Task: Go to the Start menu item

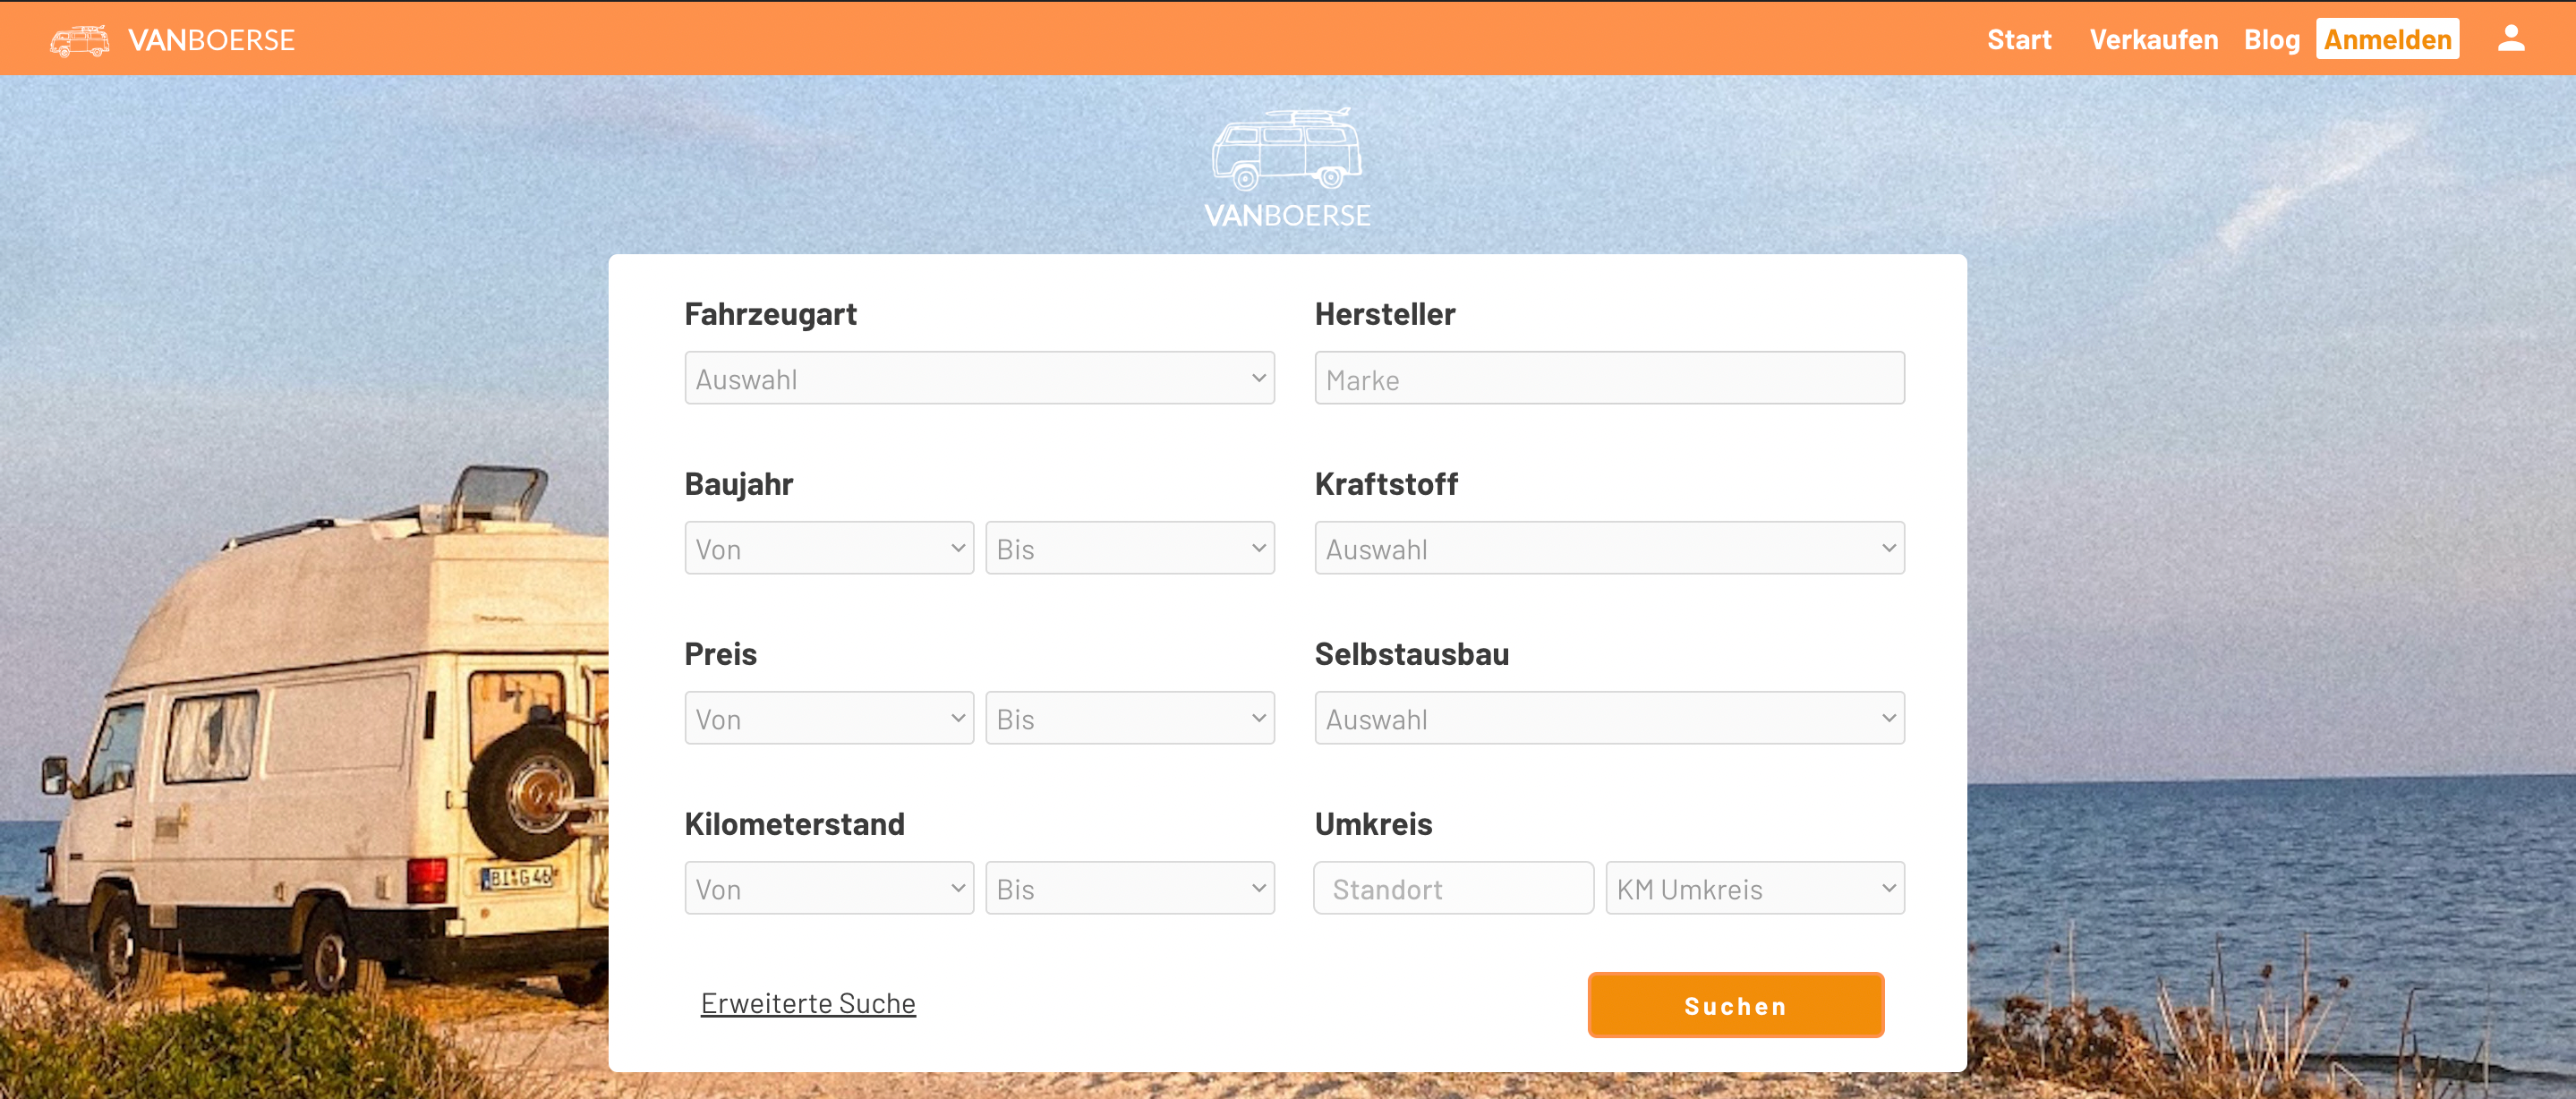Action: coord(2018,40)
